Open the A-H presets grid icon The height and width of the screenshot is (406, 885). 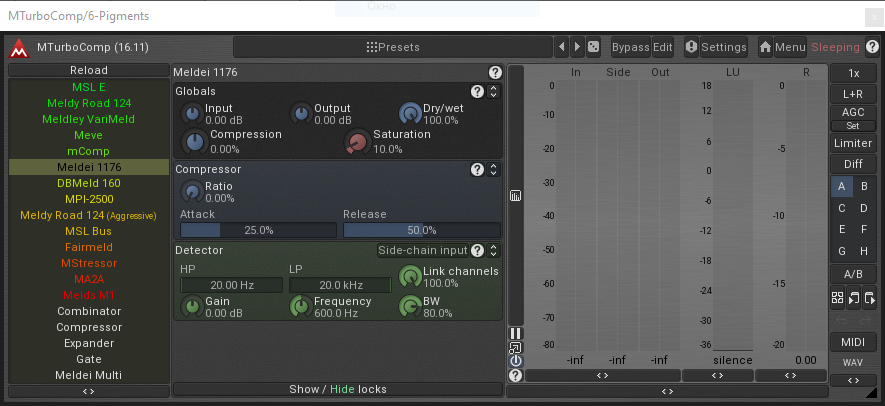pos(837,298)
